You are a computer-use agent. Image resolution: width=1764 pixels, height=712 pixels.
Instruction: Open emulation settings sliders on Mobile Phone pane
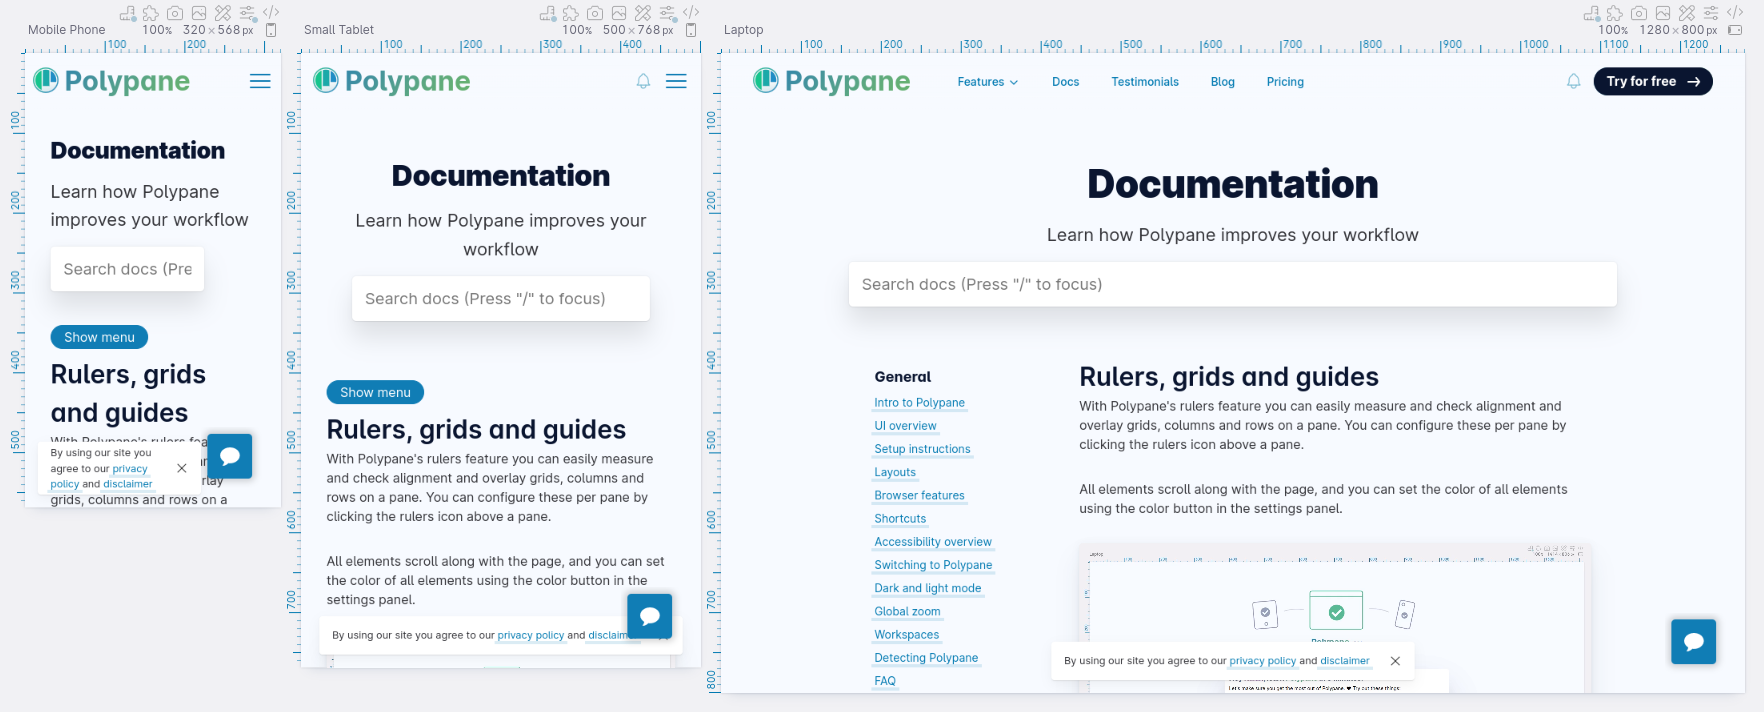coord(247,13)
